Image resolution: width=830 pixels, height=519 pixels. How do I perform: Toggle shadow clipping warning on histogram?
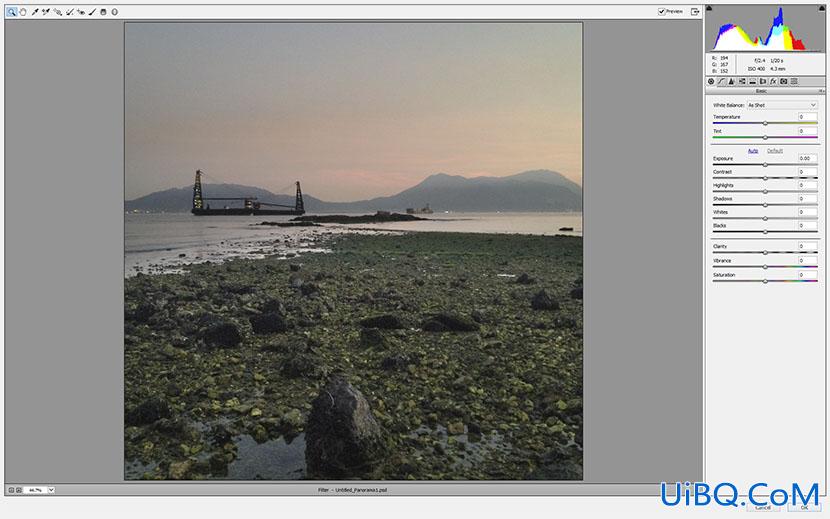(x=709, y=8)
